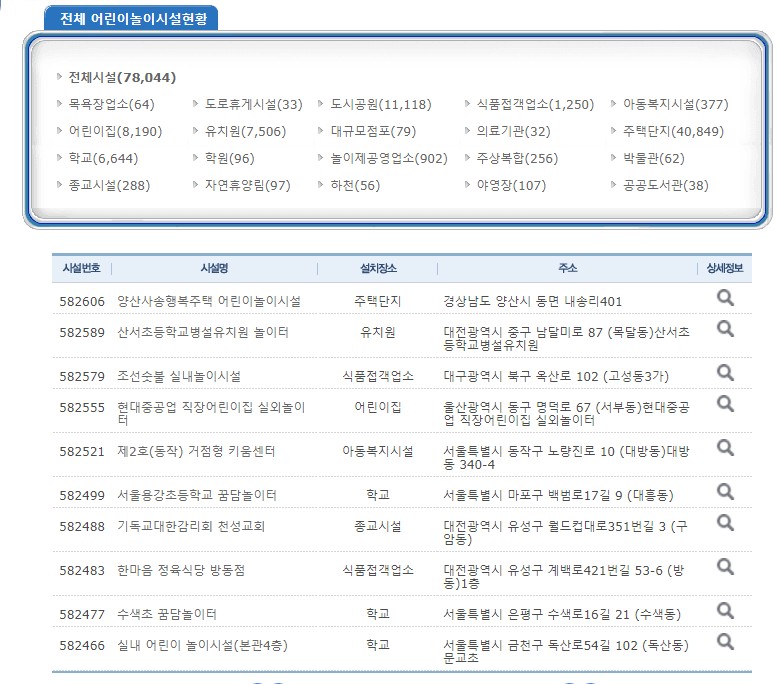Filter by 박물관(62)
The width and height of the screenshot is (779, 684).
[654, 158]
